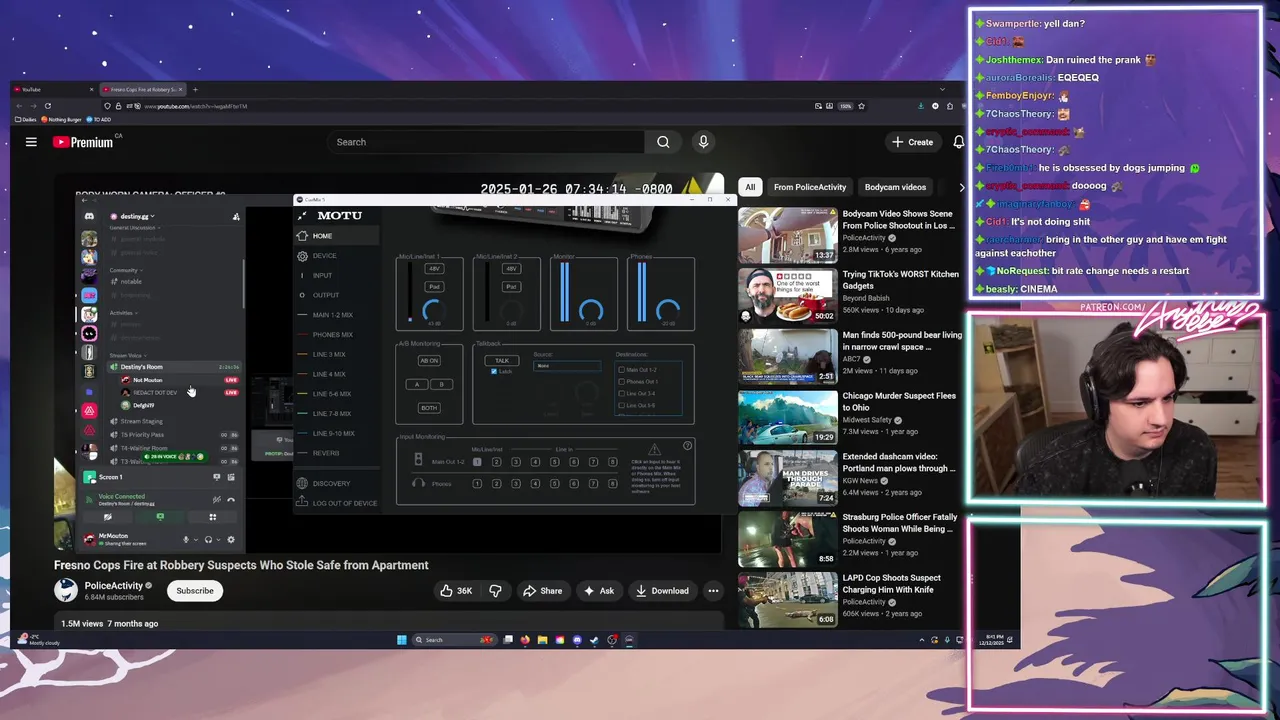Open Talkback Source dropdown

[x=567, y=366]
